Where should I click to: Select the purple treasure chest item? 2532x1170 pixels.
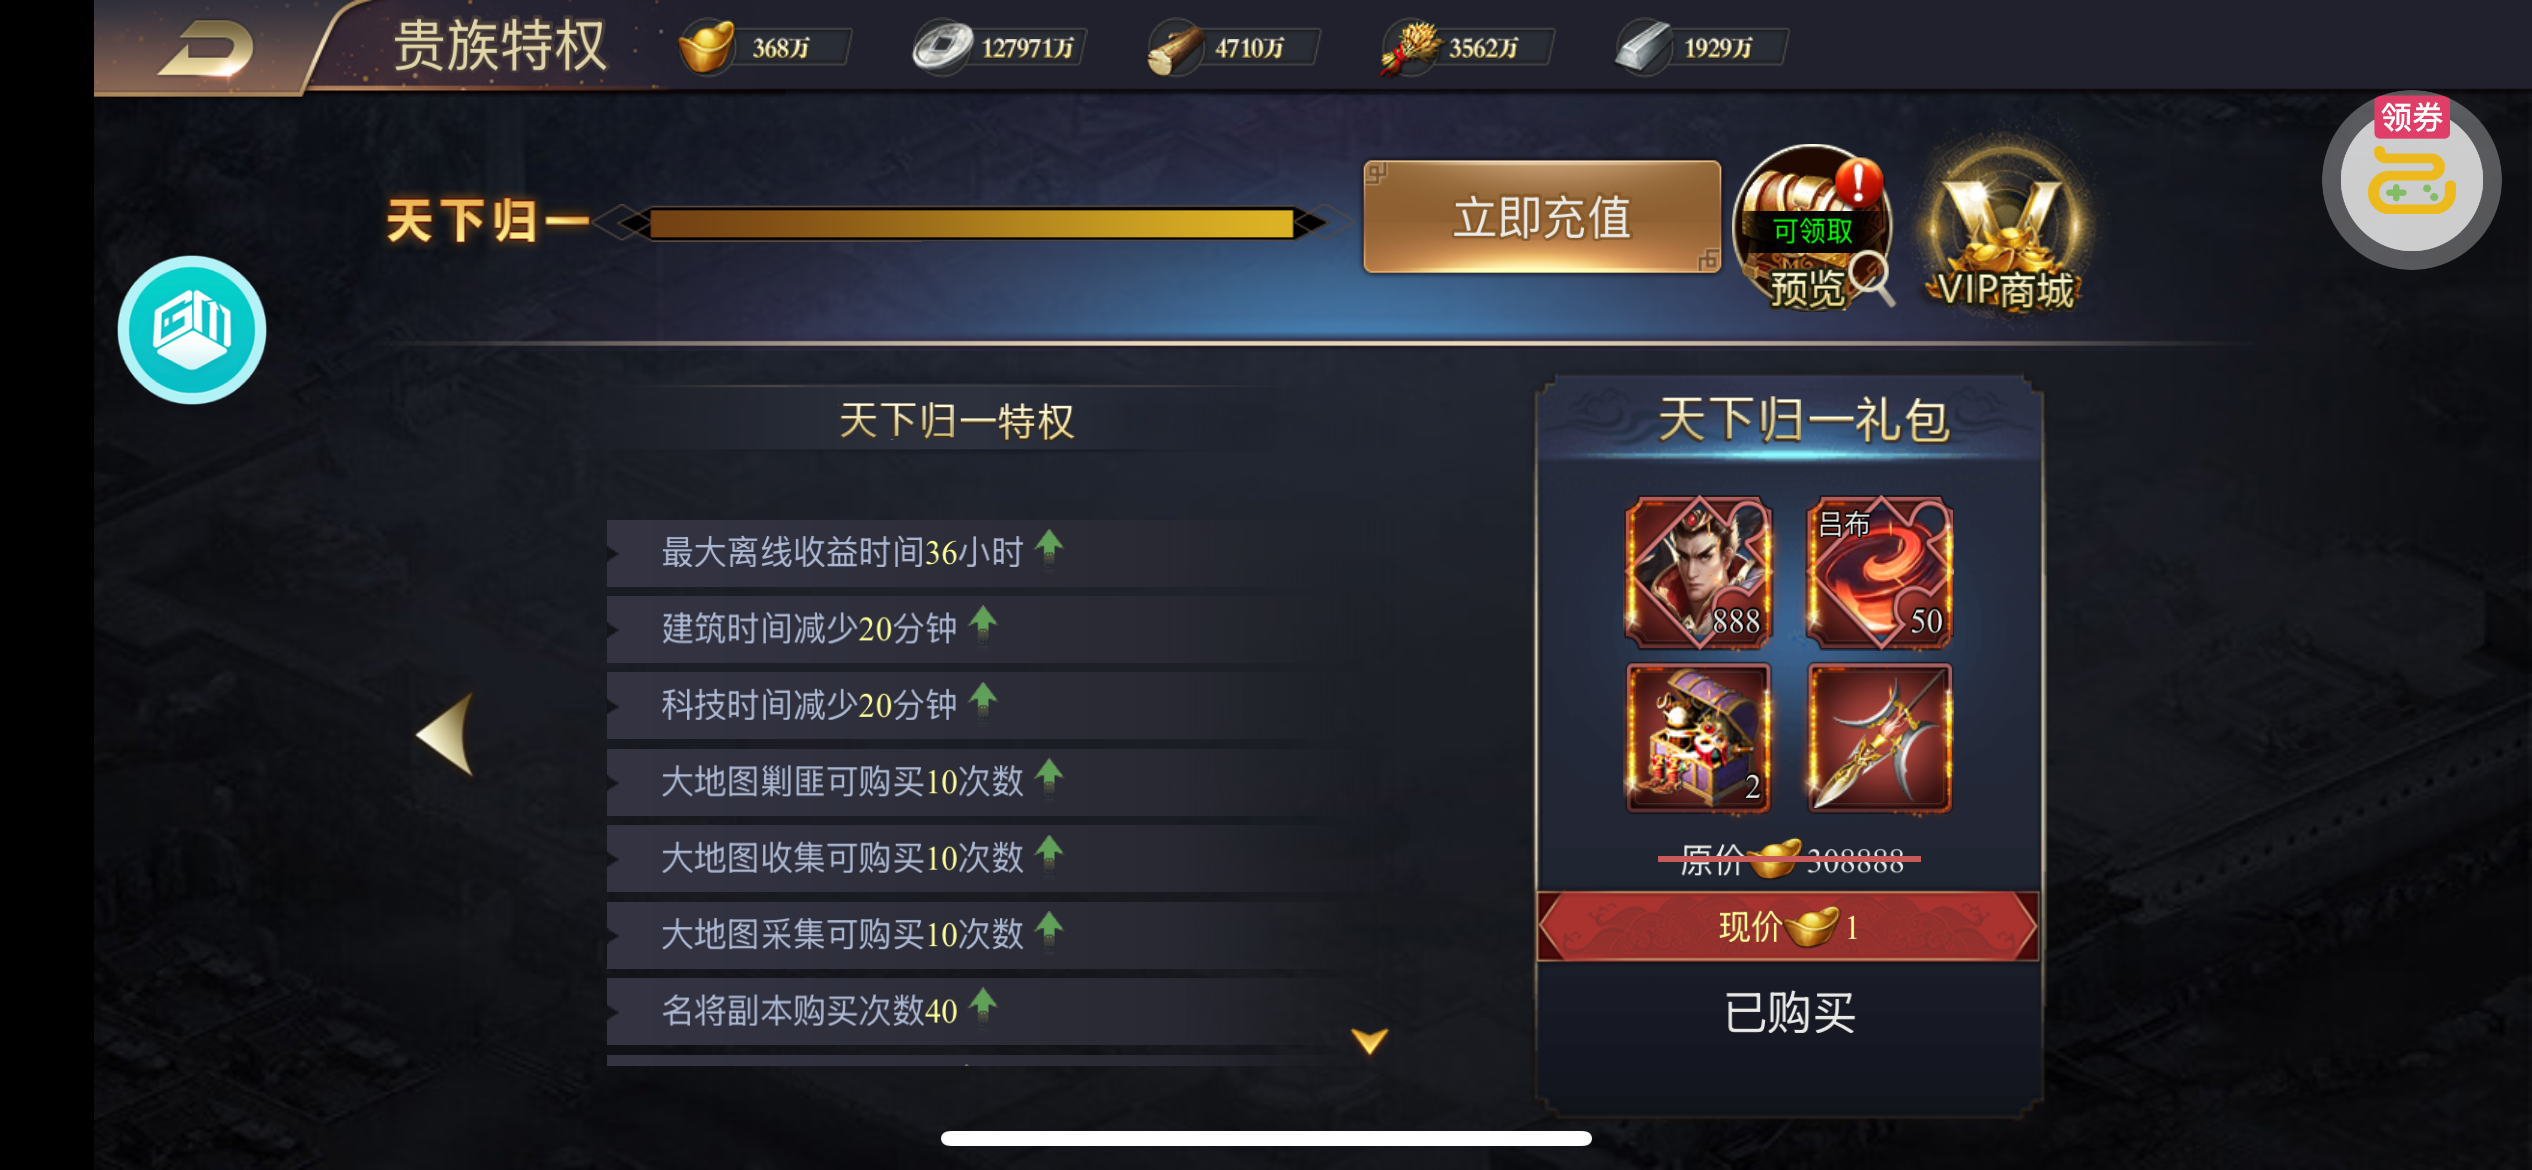click(1698, 738)
